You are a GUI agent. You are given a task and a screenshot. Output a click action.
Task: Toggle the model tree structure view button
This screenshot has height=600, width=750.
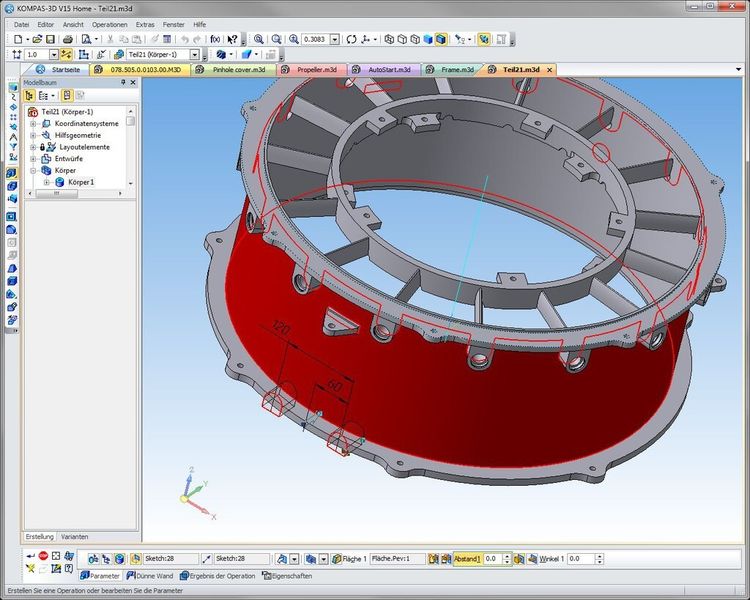(29, 95)
